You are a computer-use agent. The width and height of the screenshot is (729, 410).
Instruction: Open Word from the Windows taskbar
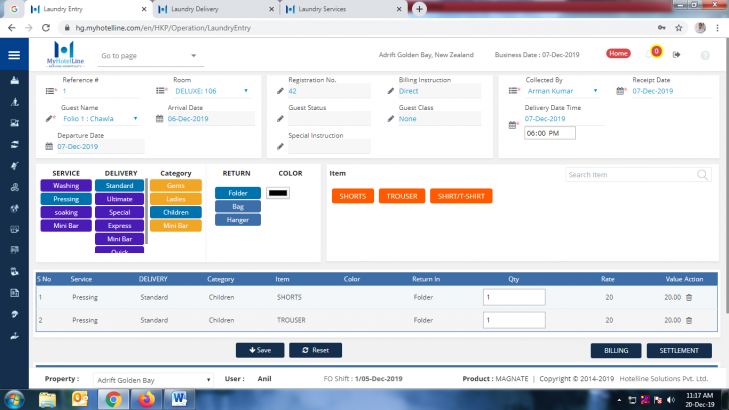[x=180, y=399]
